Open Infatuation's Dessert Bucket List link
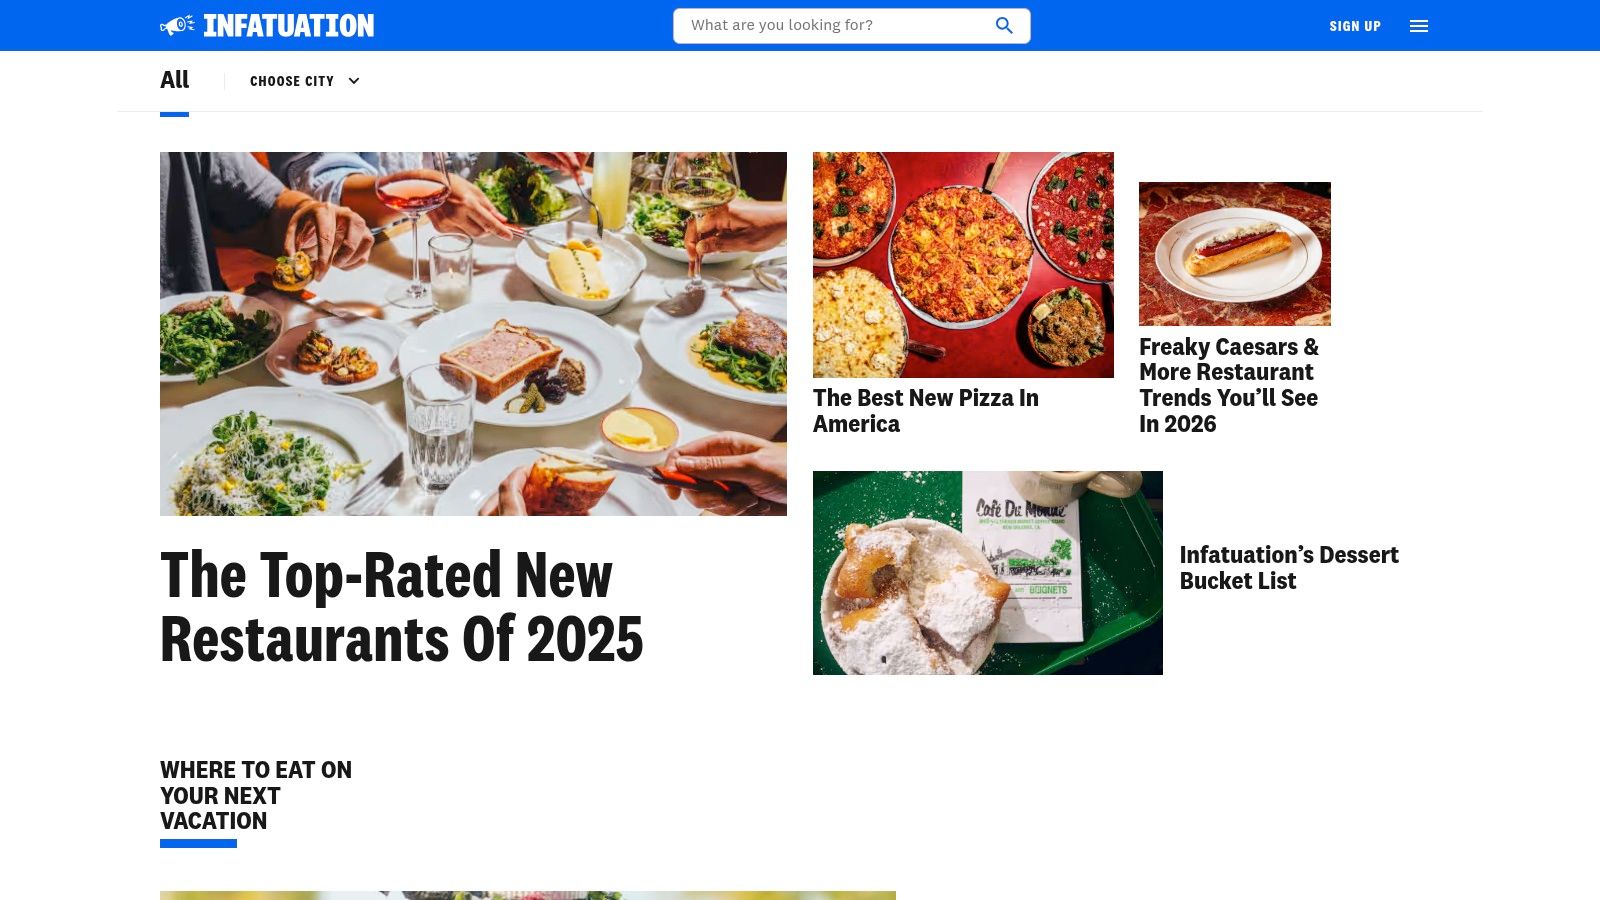Screen dimensions: 1600x900 tap(1289, 568)
